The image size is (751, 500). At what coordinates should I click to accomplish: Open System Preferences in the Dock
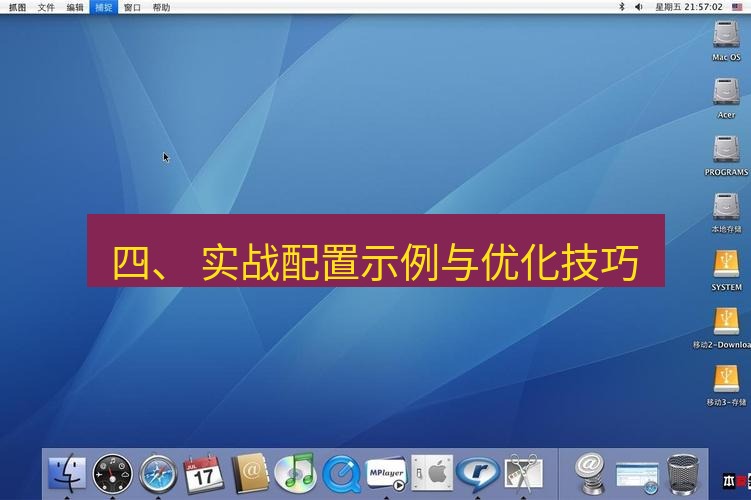pos(432,474)
